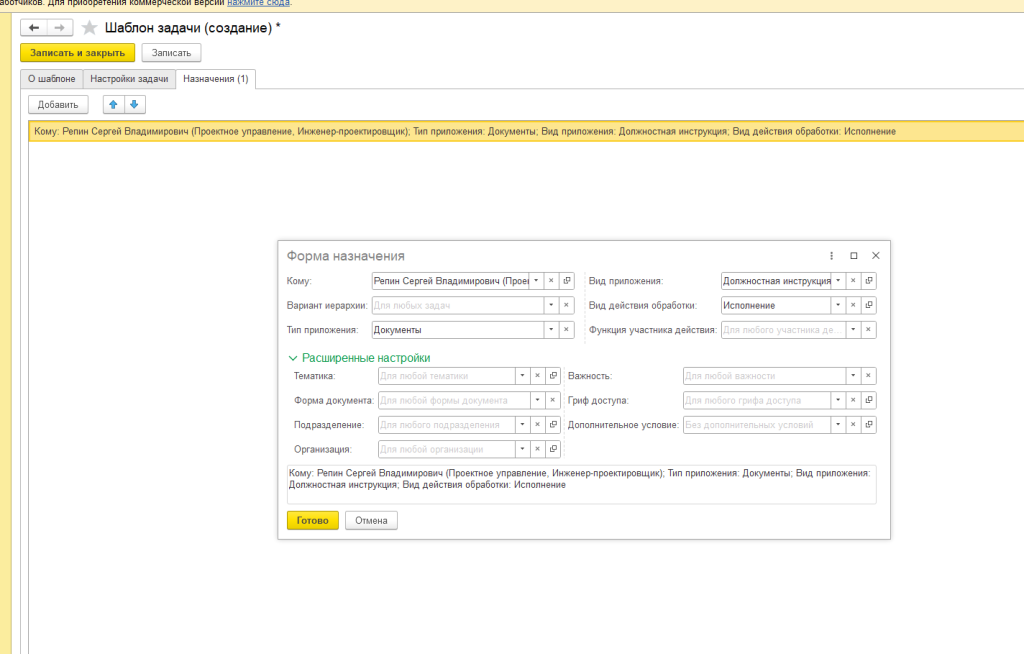The image size is (1024, 654).
Task: Clear the Вид действия обработки field
Action: (x=853, y=305)
